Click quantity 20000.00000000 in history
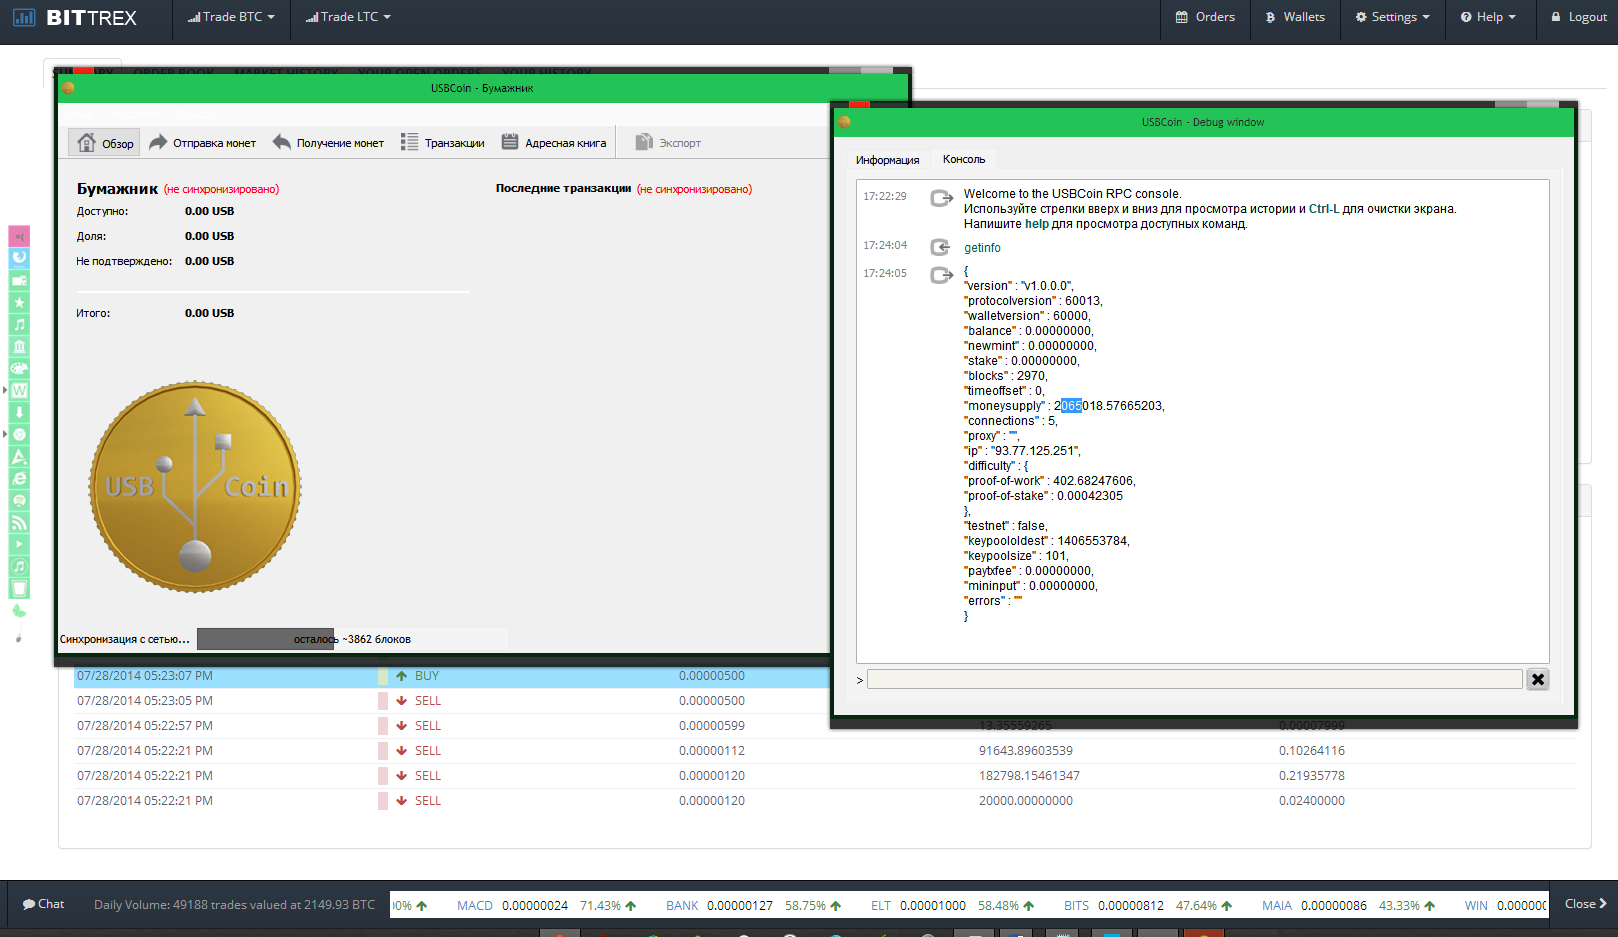The width and height of the screenshot is (1618, 937). 1025,801
